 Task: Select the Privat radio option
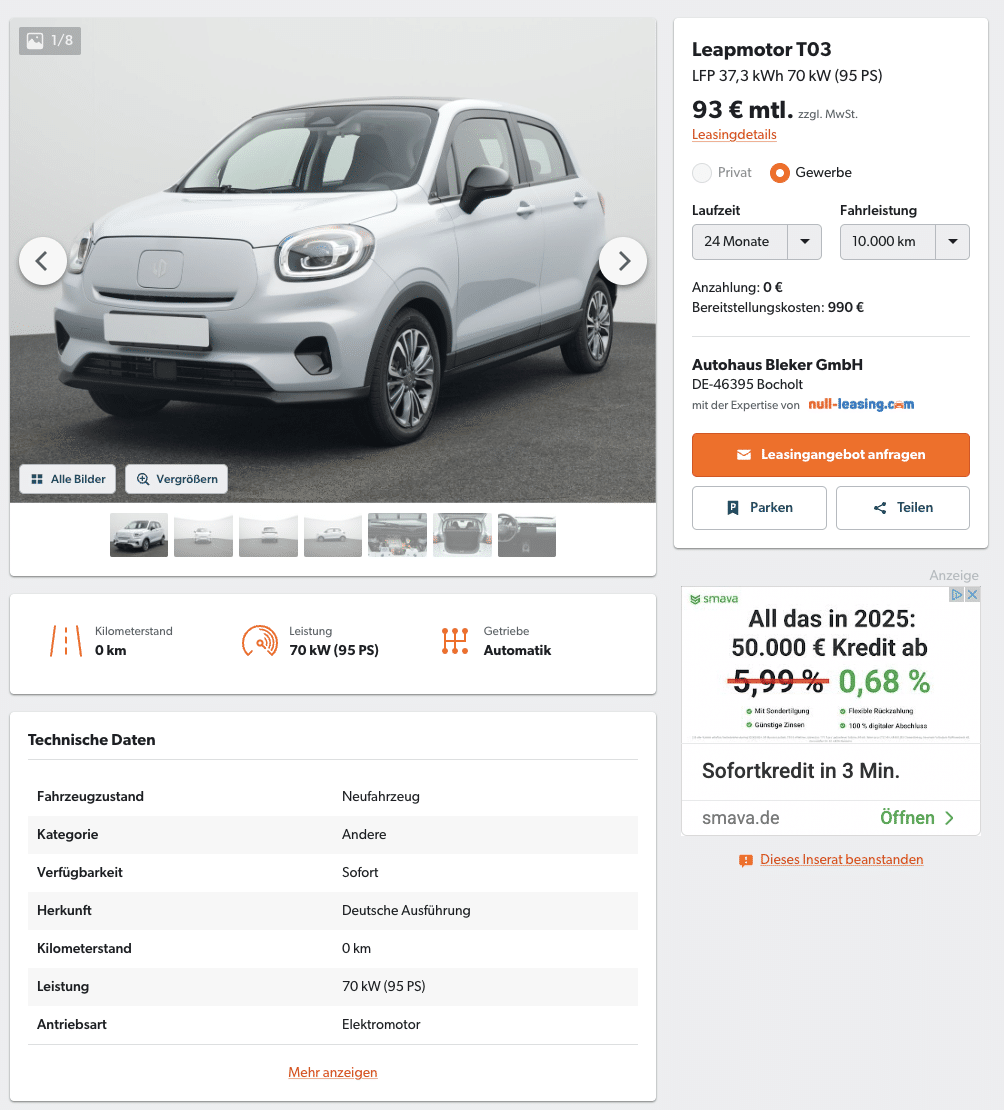(702, 173)
